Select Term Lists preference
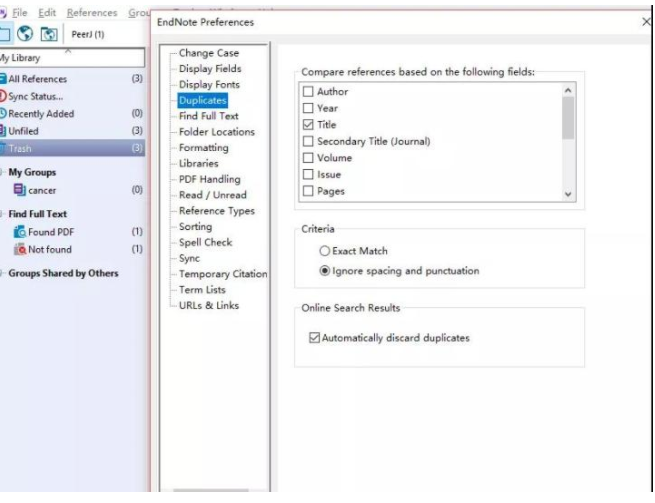 (202, 290)
